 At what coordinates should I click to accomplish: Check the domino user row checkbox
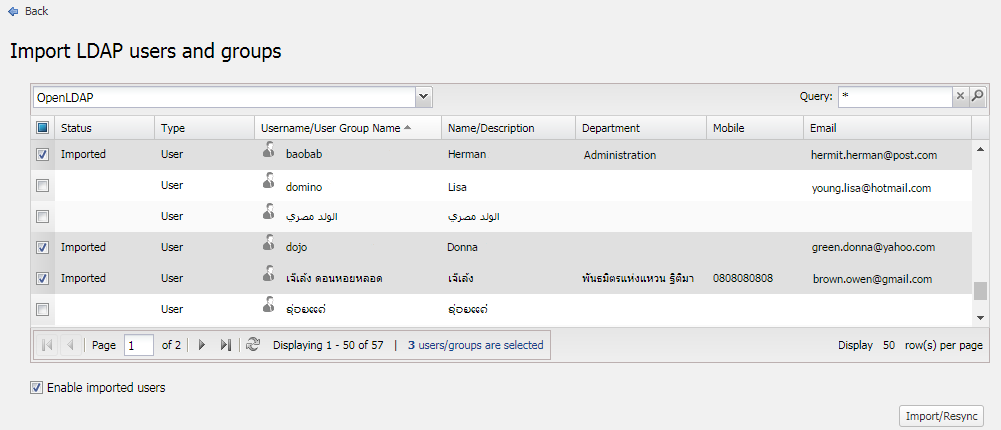(x=42, y=186)
